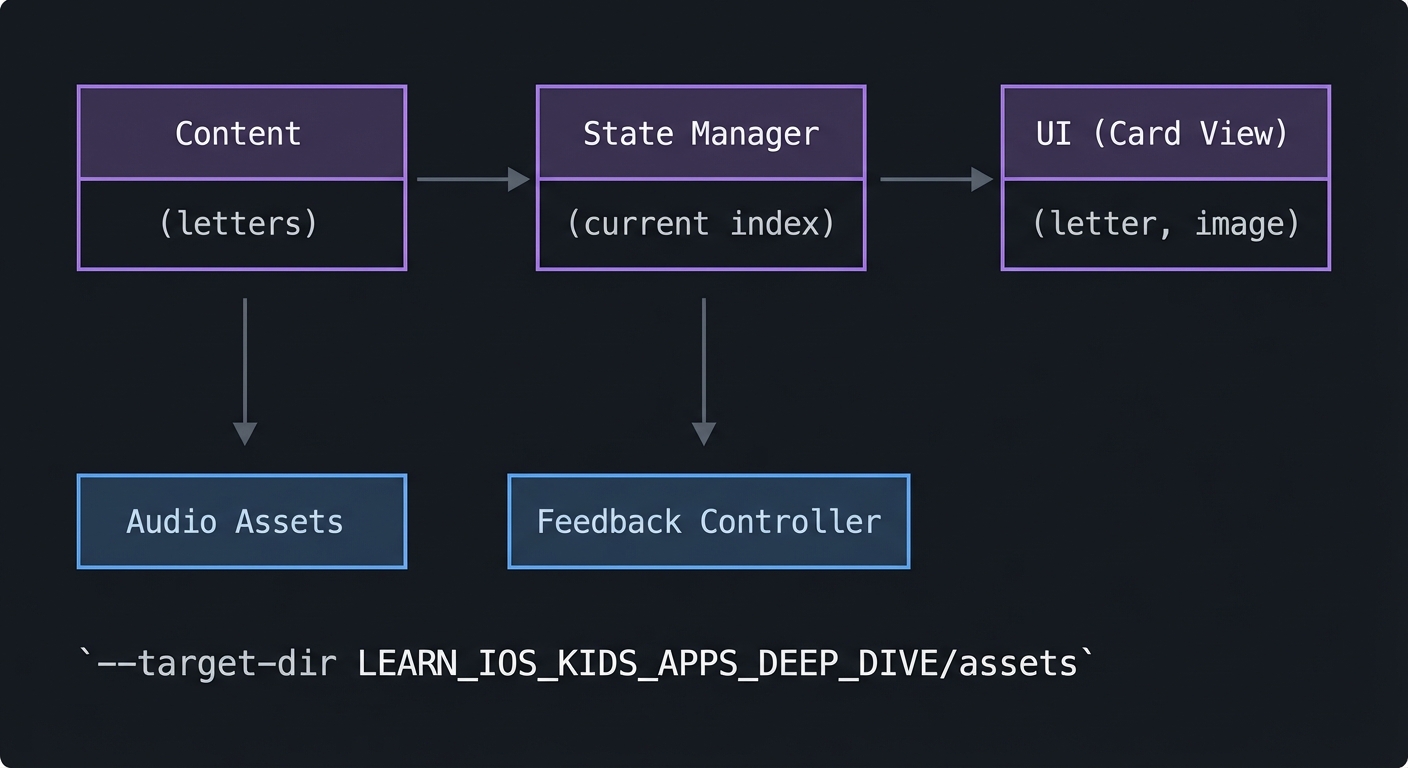The image size is (1408, 768).
Task: Select the (letter, image) cell
Action: [x=1165, y=224]
